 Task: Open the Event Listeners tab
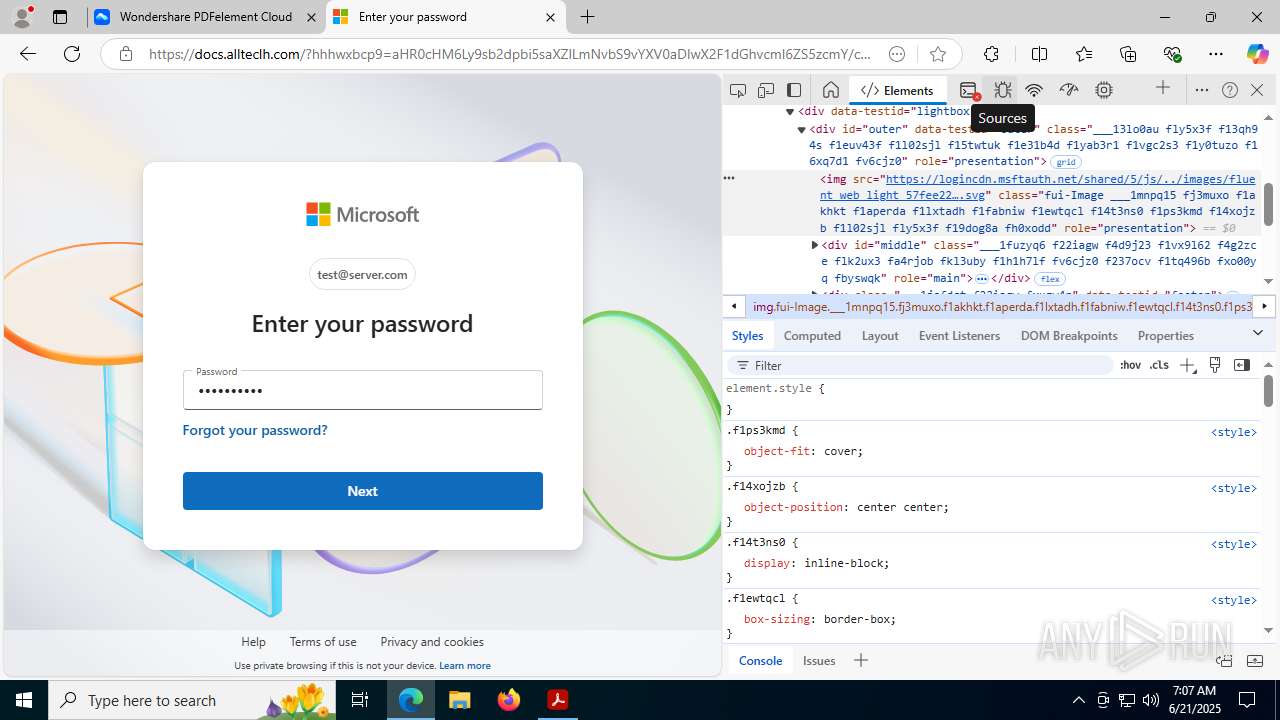click(959, 336)
